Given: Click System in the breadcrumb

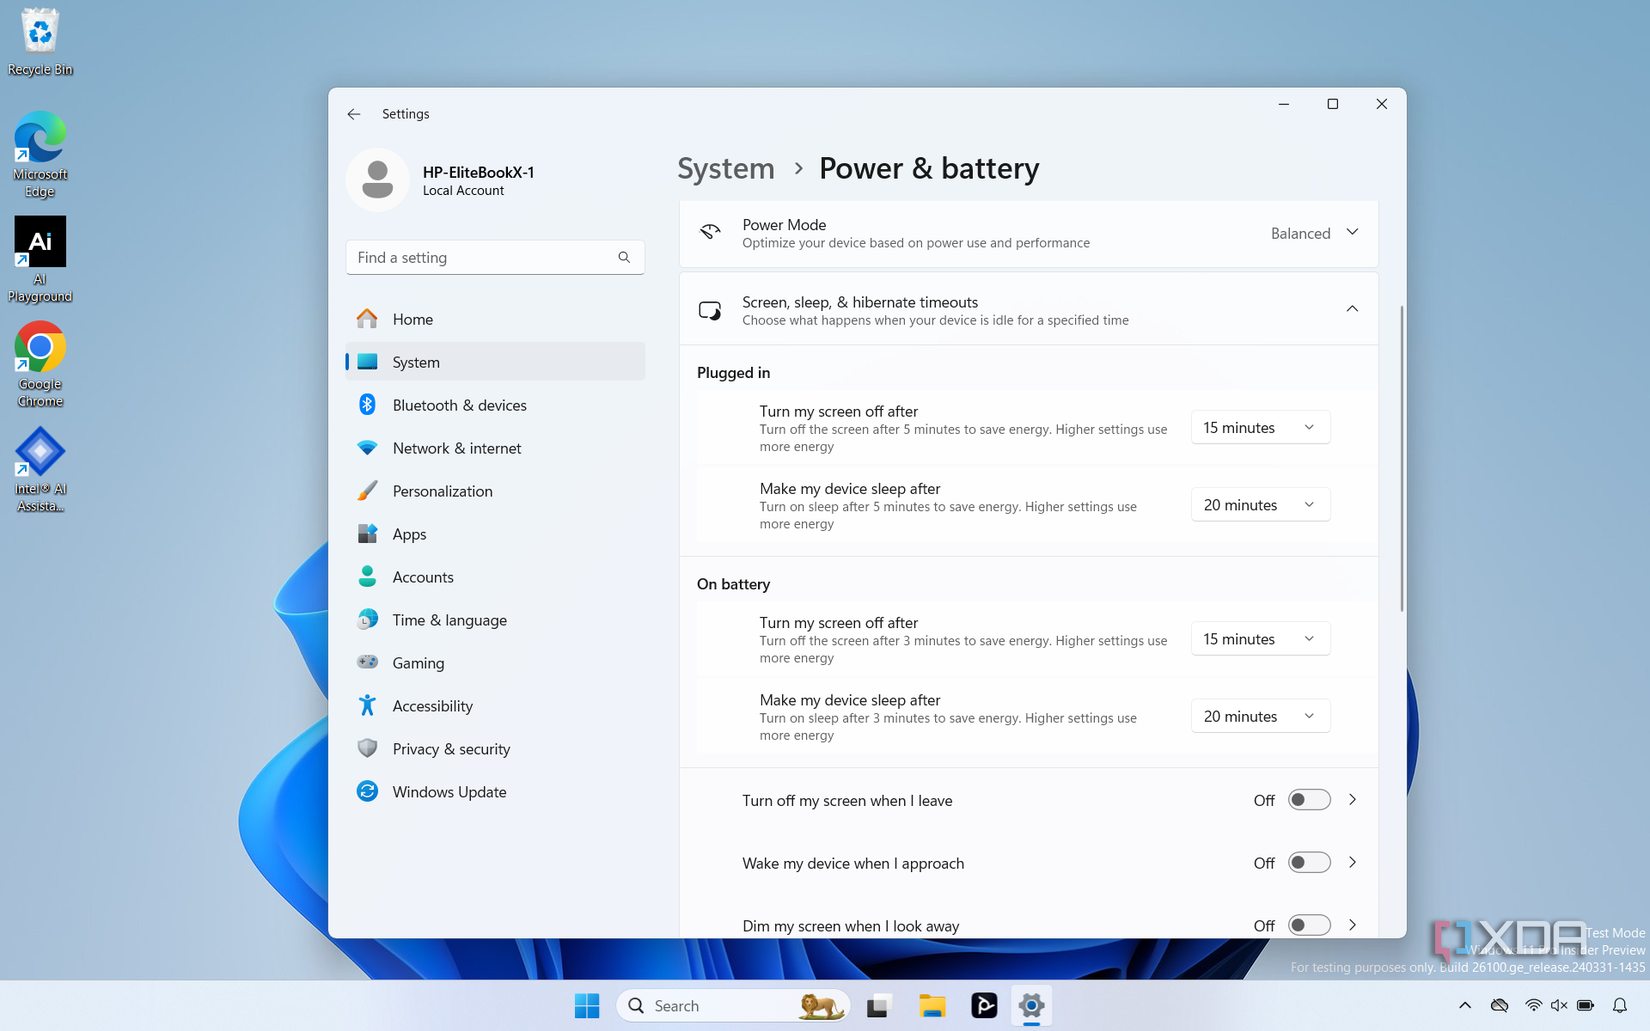Looking at the screenshot, I should 726,168.
